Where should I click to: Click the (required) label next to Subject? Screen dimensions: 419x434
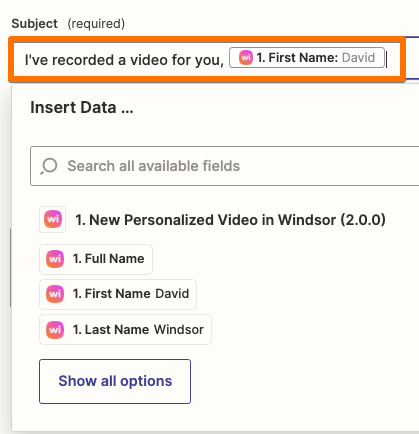click(x=96, y=24)
